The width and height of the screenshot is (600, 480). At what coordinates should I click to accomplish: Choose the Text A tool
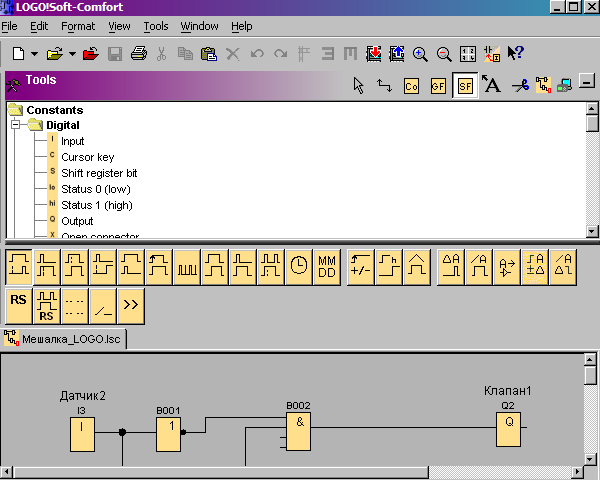coord(491,84)
